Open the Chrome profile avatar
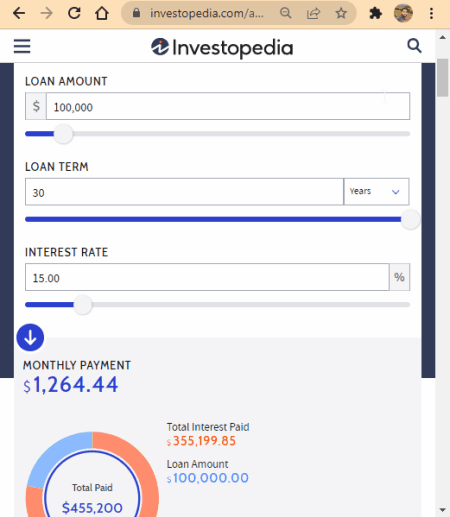The width and height of the screenshot is (450, 517). pos(403,13)
